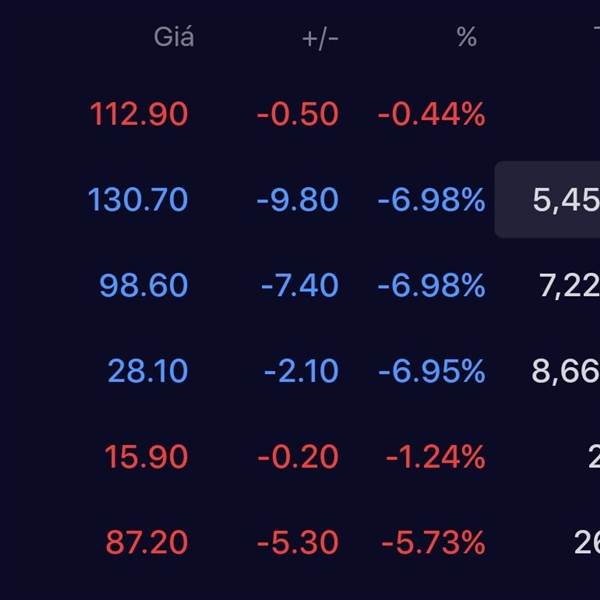600x600 pixels.
Task: Click the +/- column header
Action: [321, 38]
